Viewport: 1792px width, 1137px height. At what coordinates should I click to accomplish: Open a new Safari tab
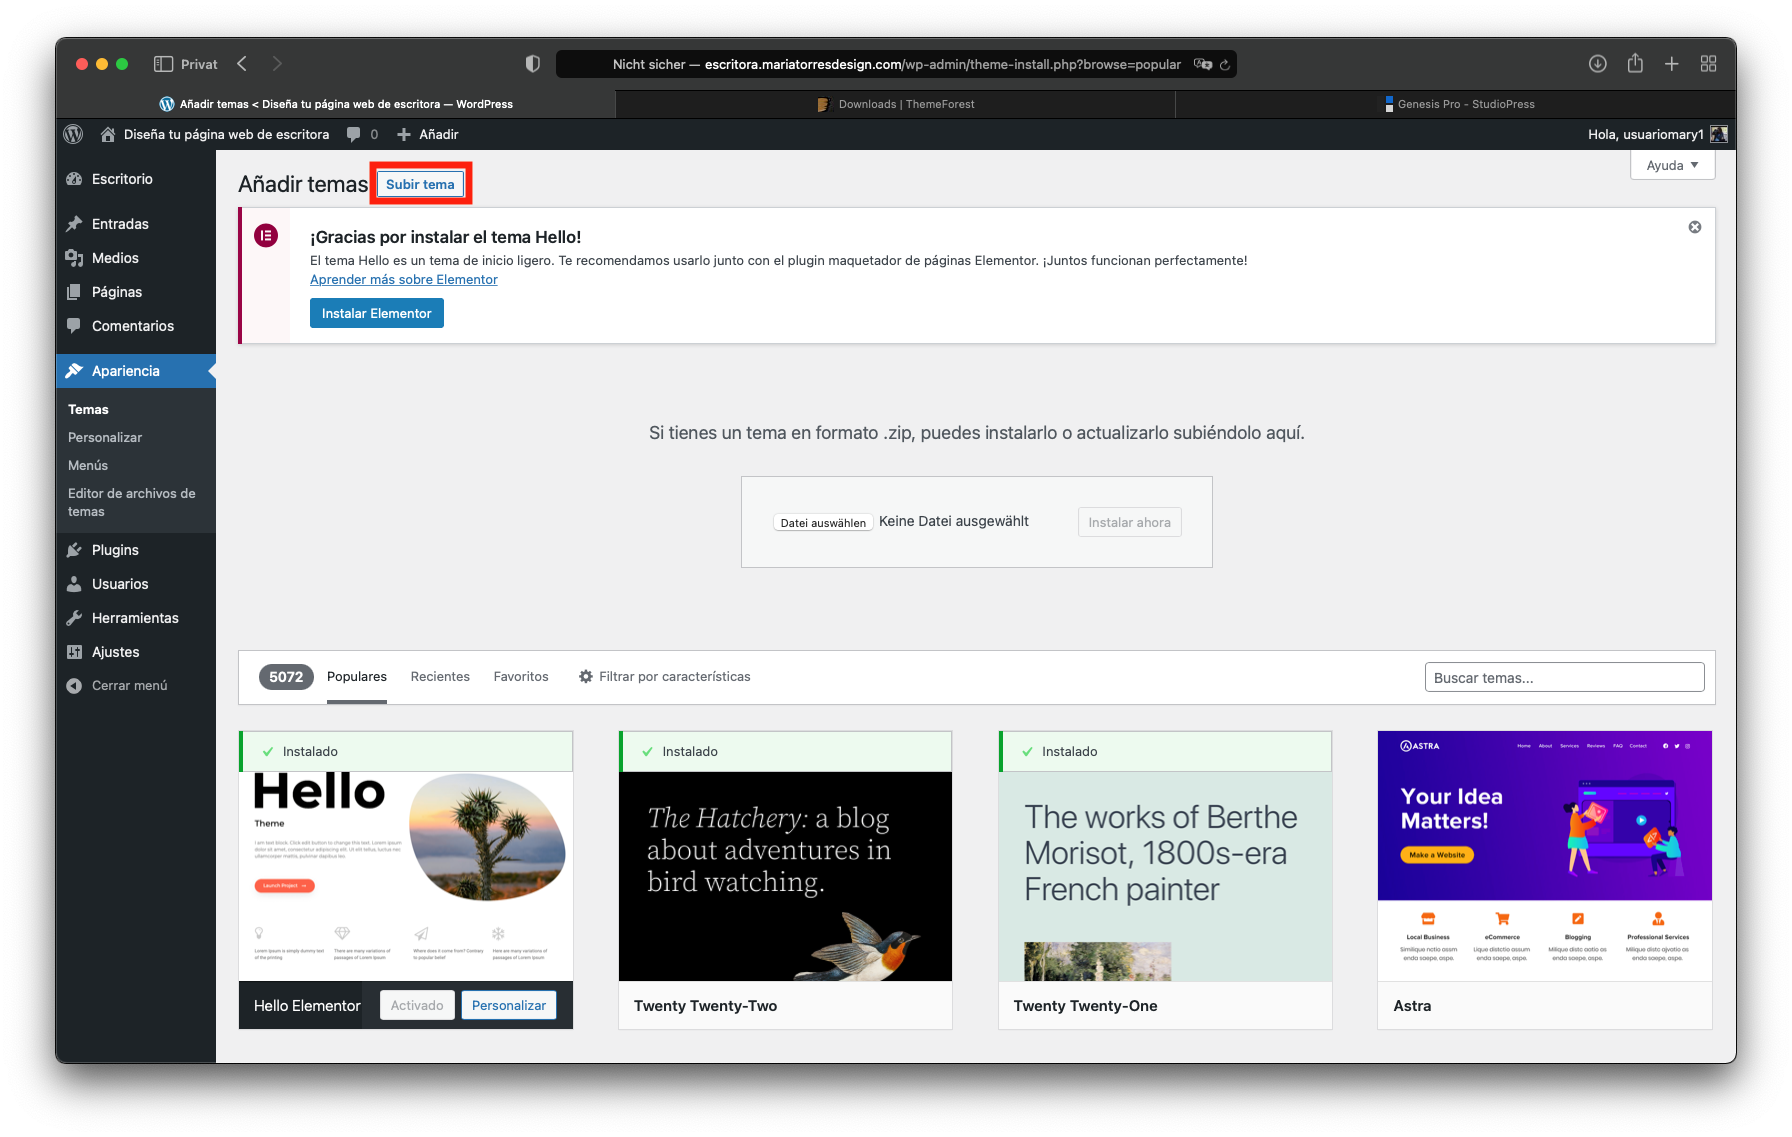[1672, 64]
